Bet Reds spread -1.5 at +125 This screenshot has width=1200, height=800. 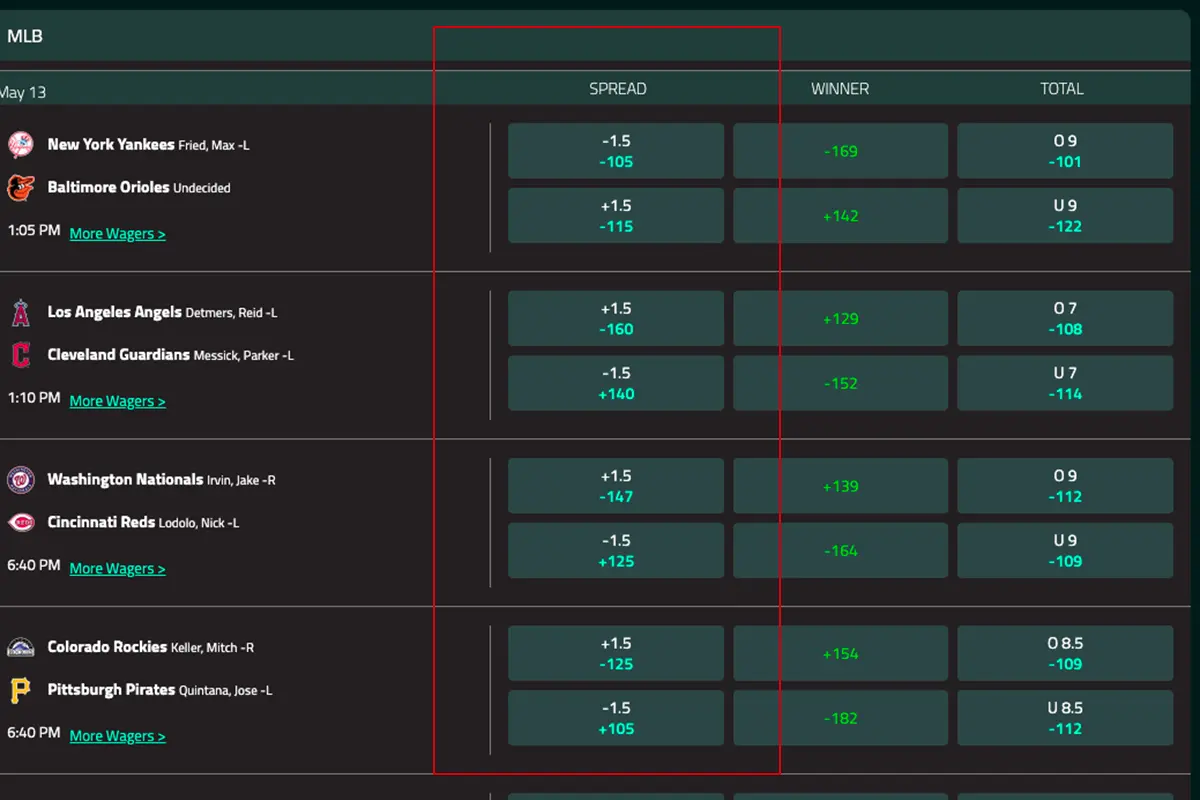(x=616, y=551)
